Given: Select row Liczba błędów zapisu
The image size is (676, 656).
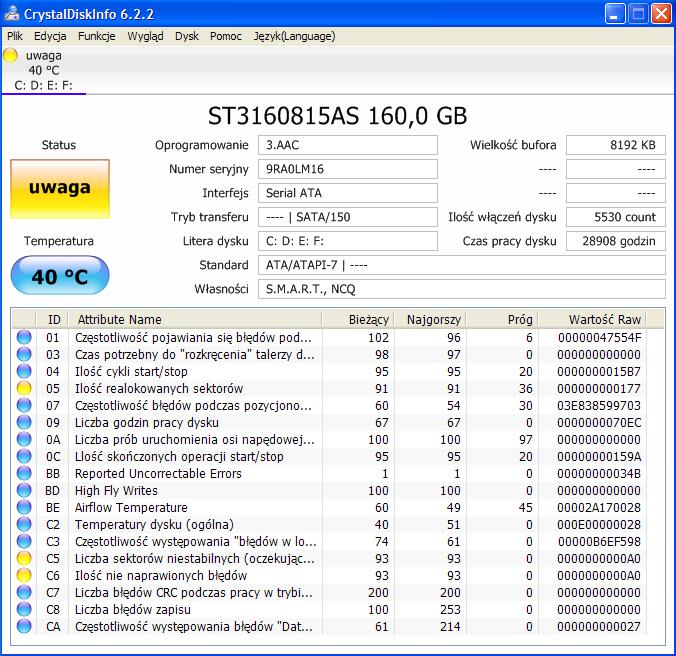Looking at the screenshot, I should (331, 609).
